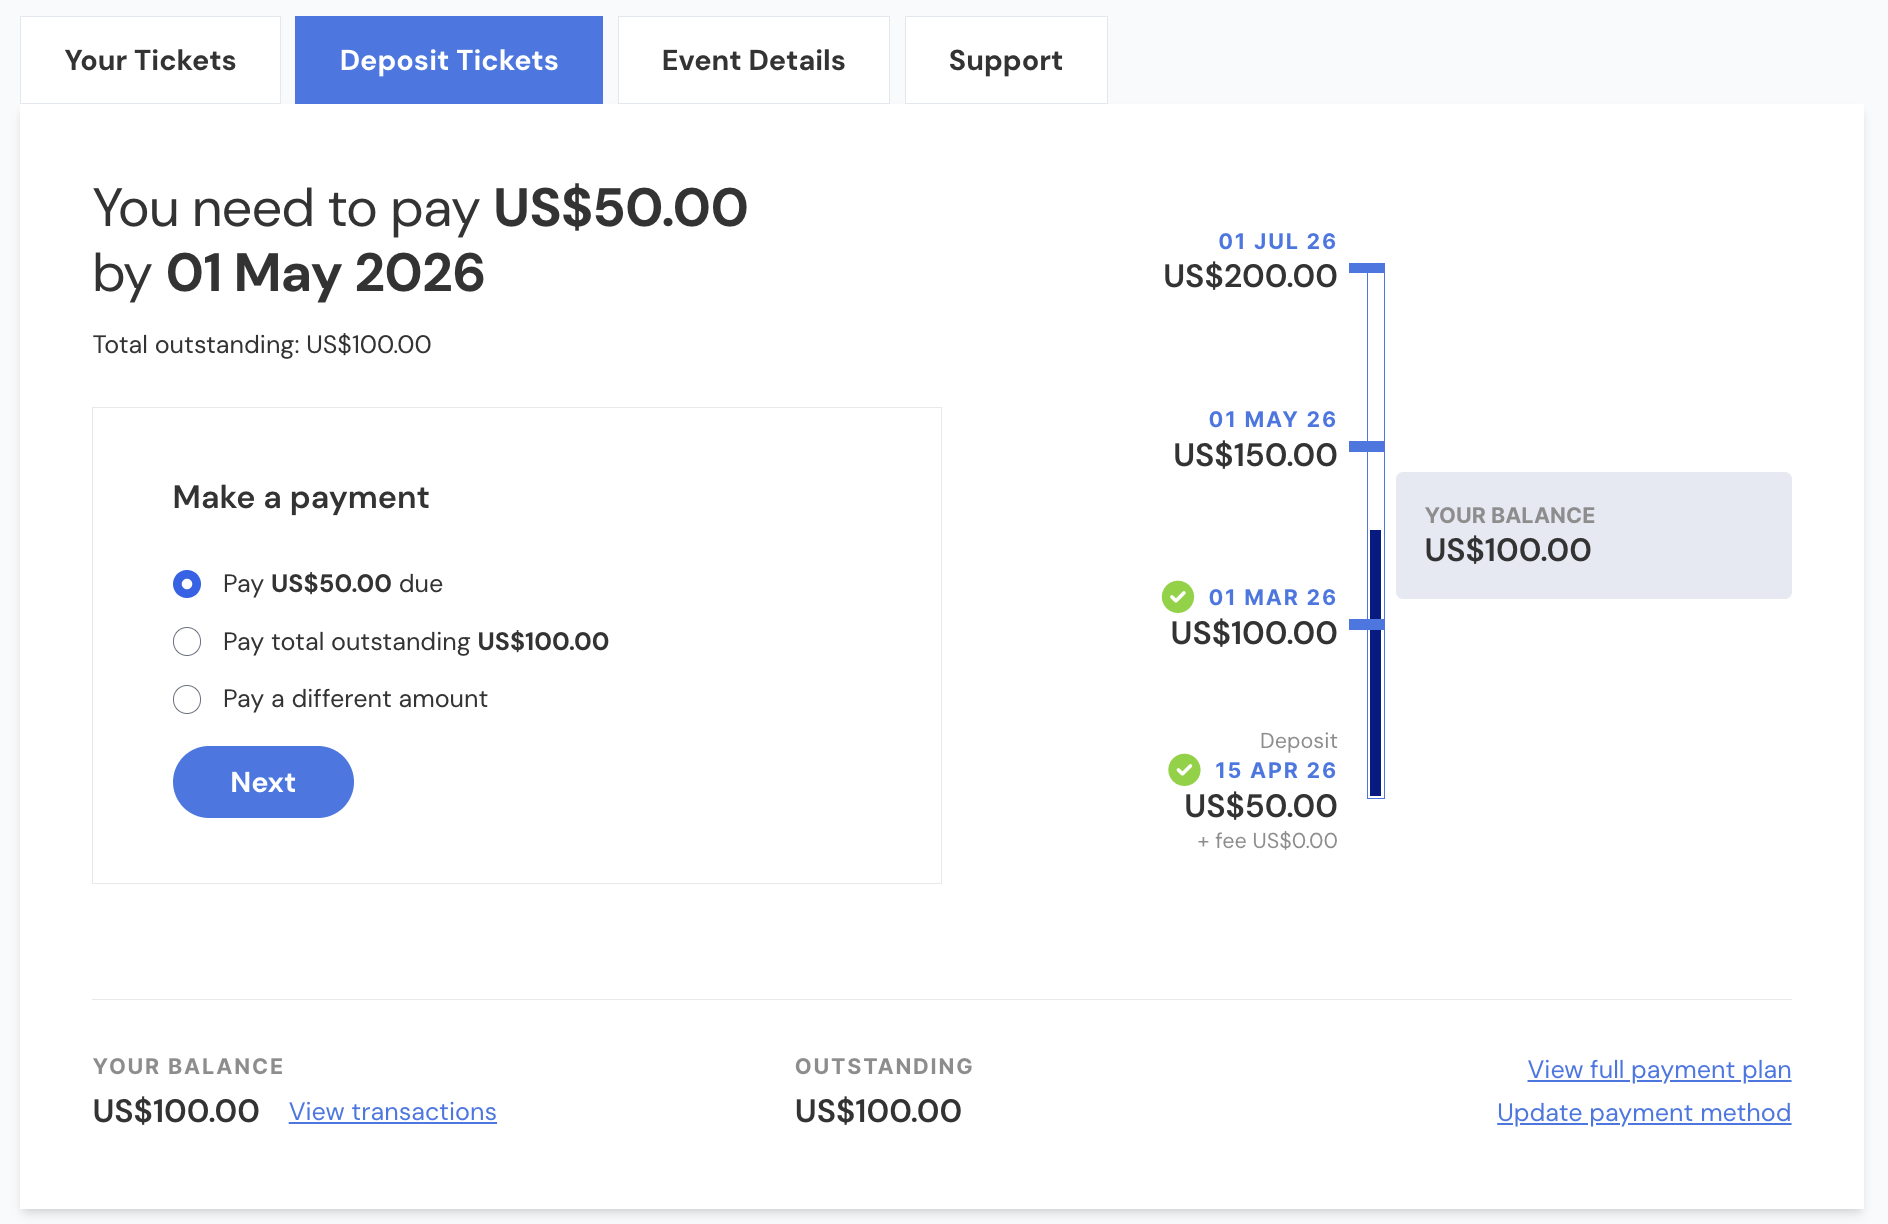1888x1224 pixels.
Task: Click the '+ fee US$0.00' text
Action: 1267,841
